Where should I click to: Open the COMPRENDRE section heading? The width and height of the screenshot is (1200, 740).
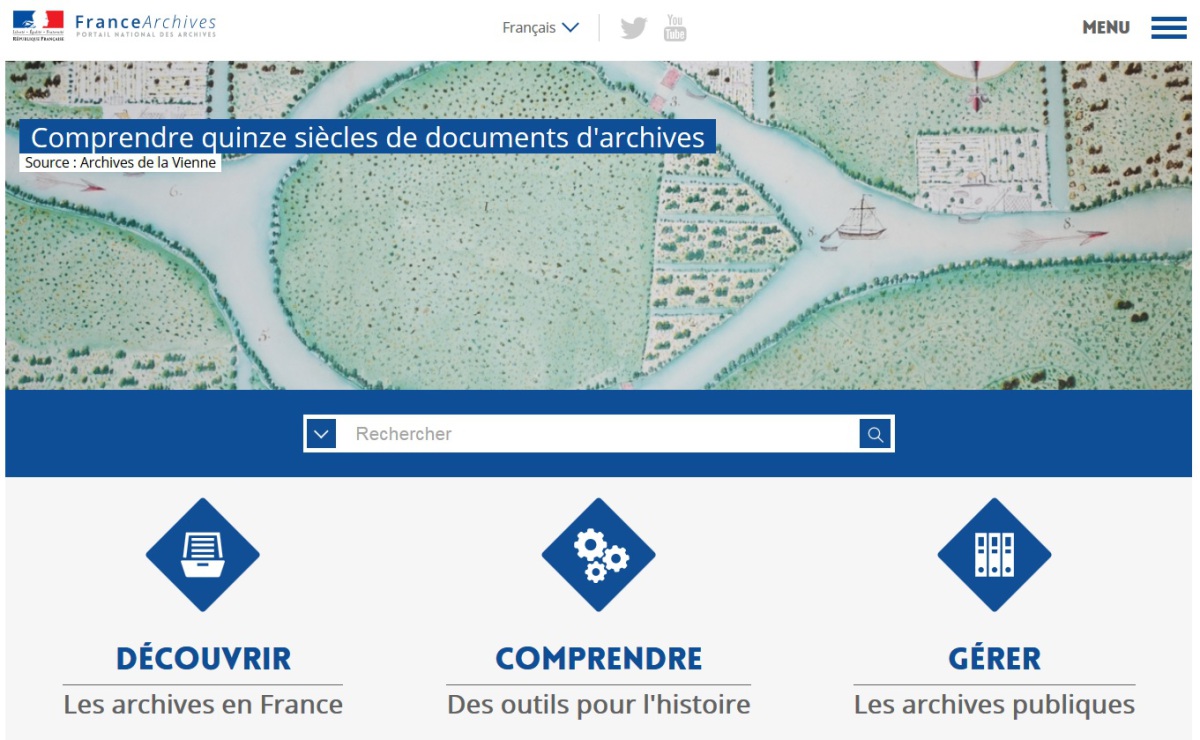click(599, 659)
